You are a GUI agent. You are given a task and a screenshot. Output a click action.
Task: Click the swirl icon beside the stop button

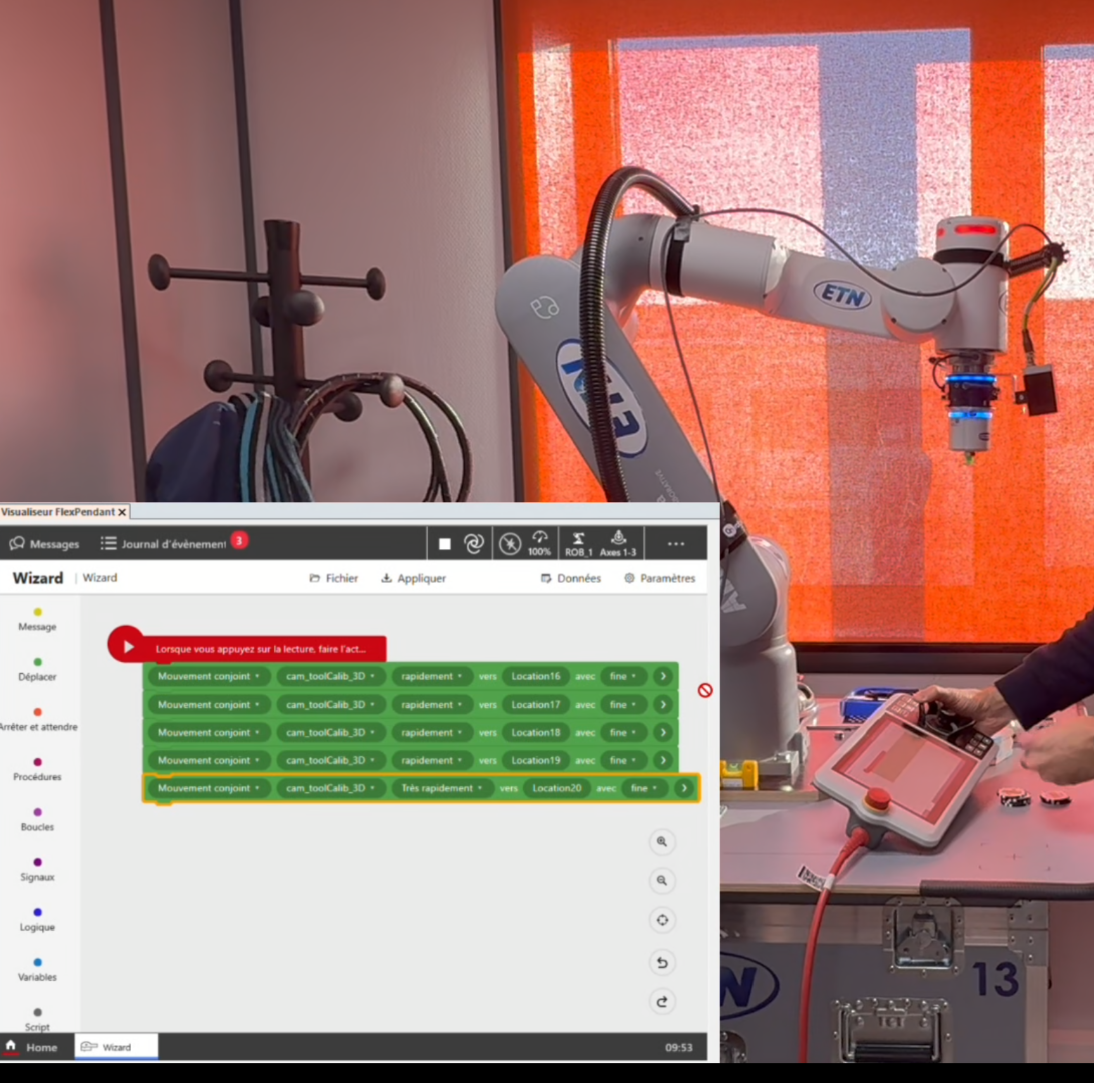pyautogui.click(x=474, y=543)
